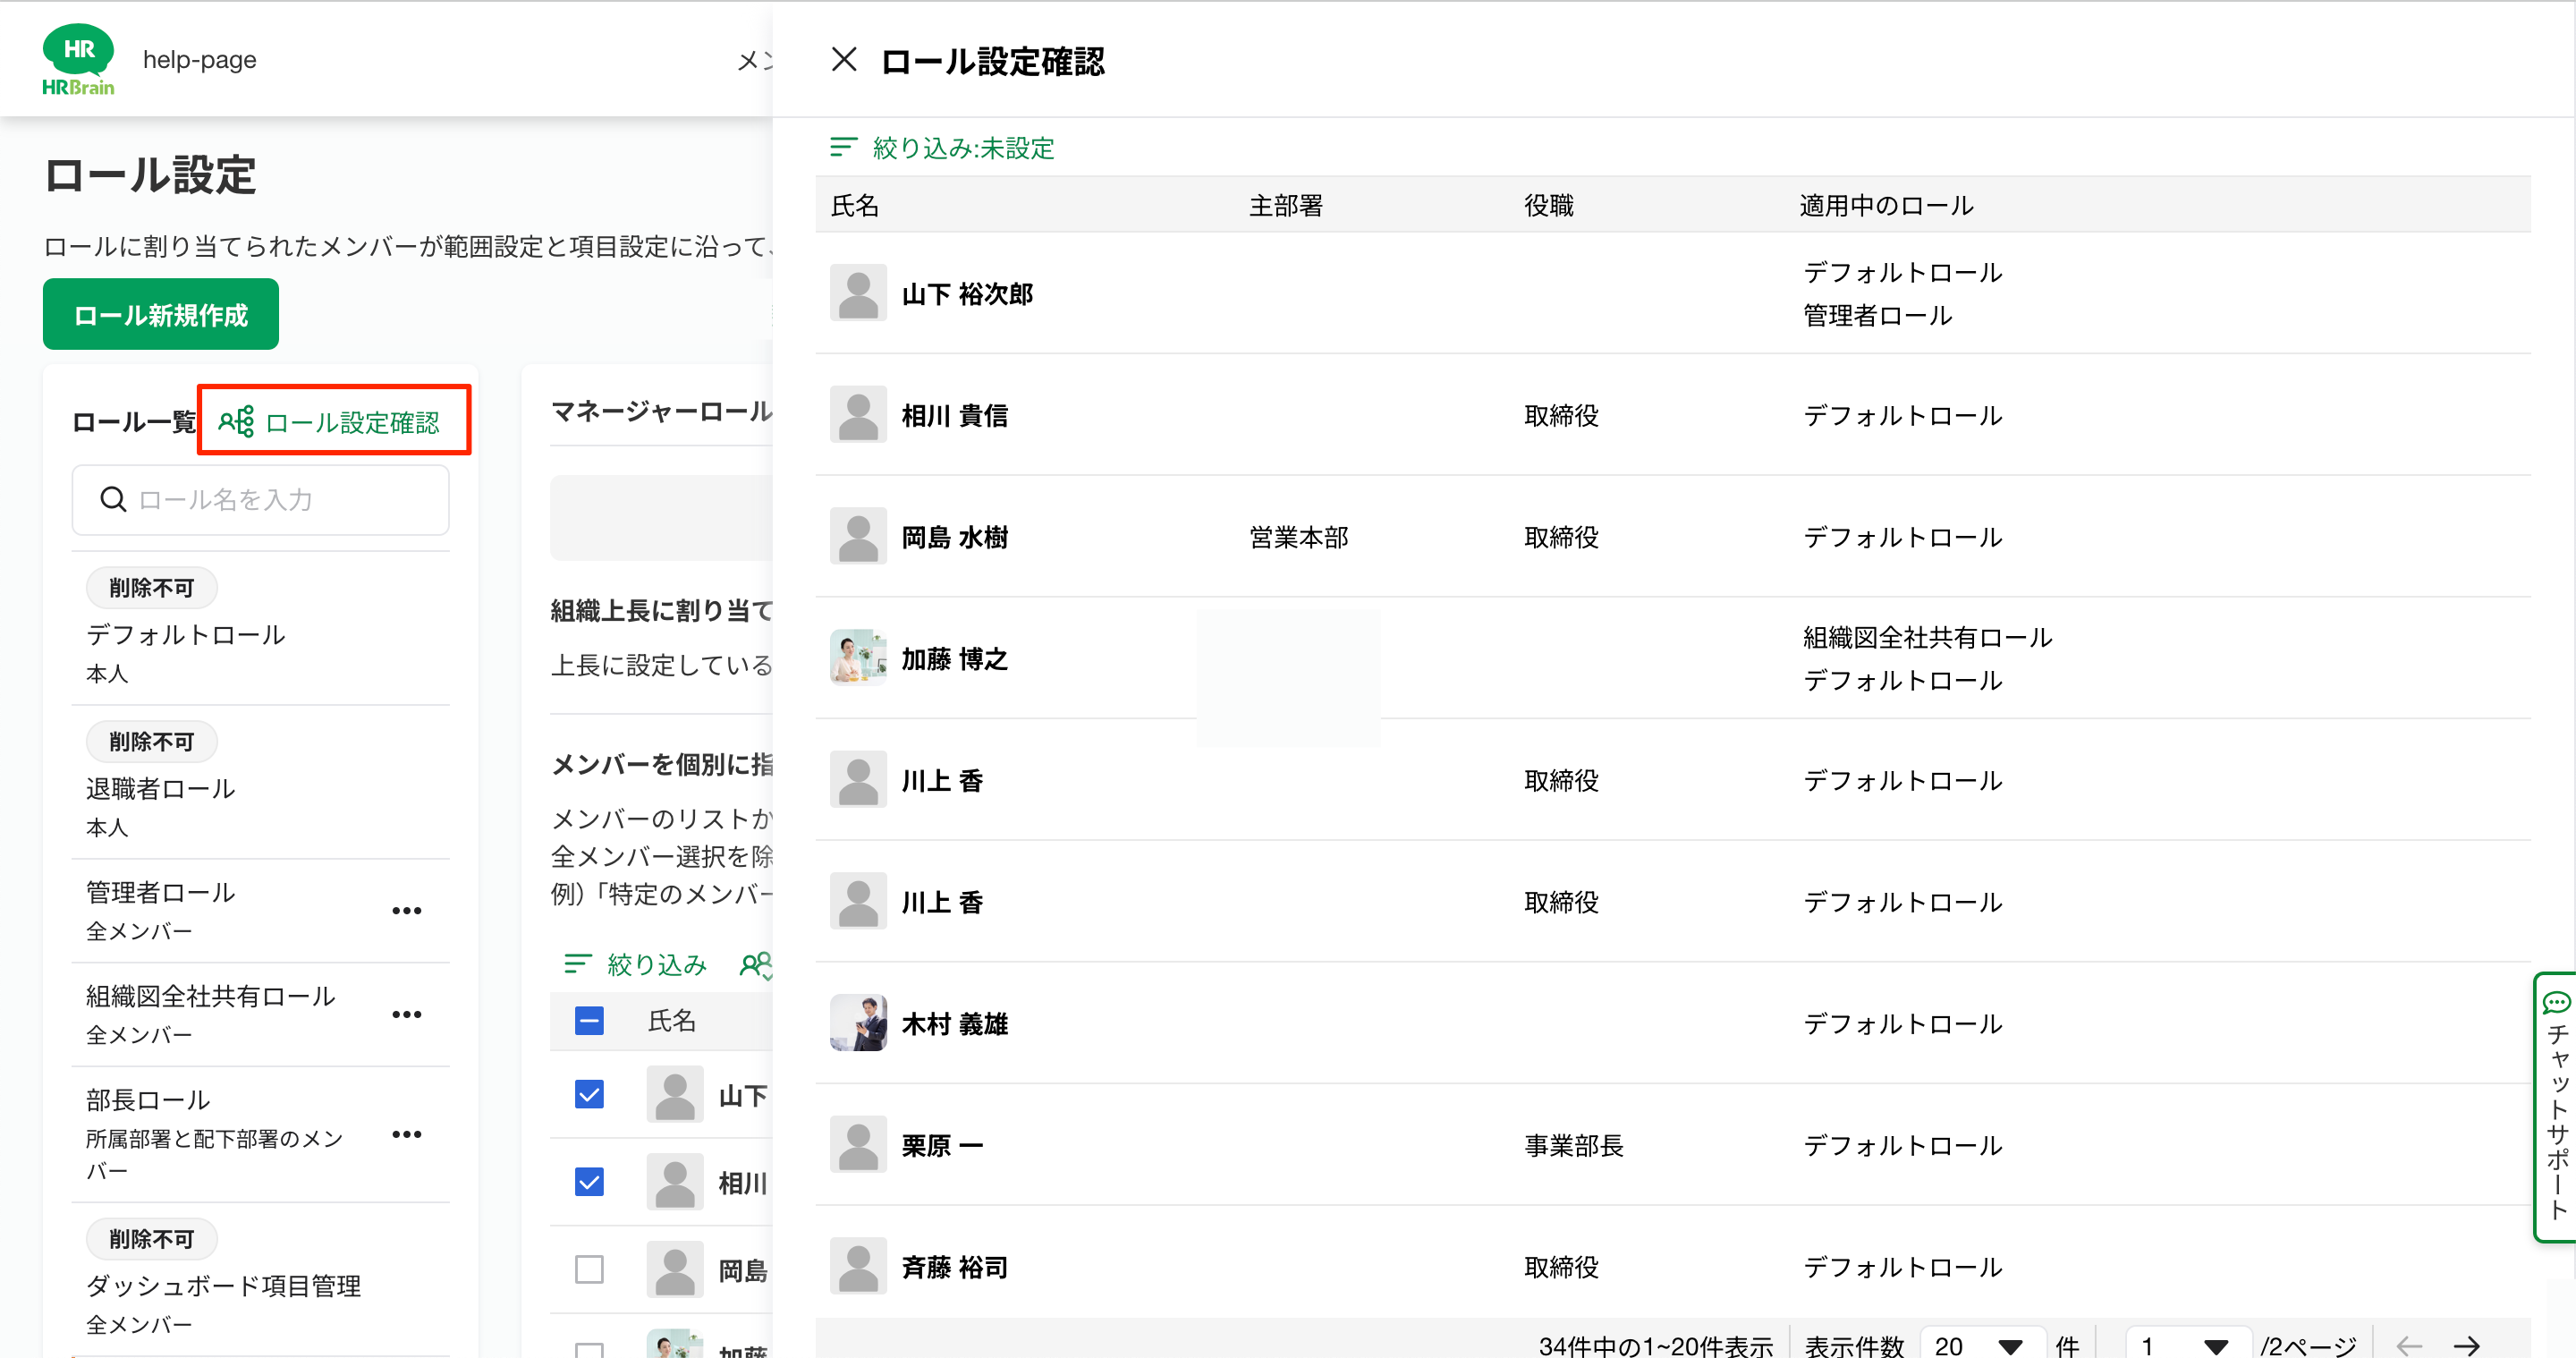Open the three-dot menu for 組織図全社共有ロール
Screen dimensions: 2576x1358
tap(406, 1015)
